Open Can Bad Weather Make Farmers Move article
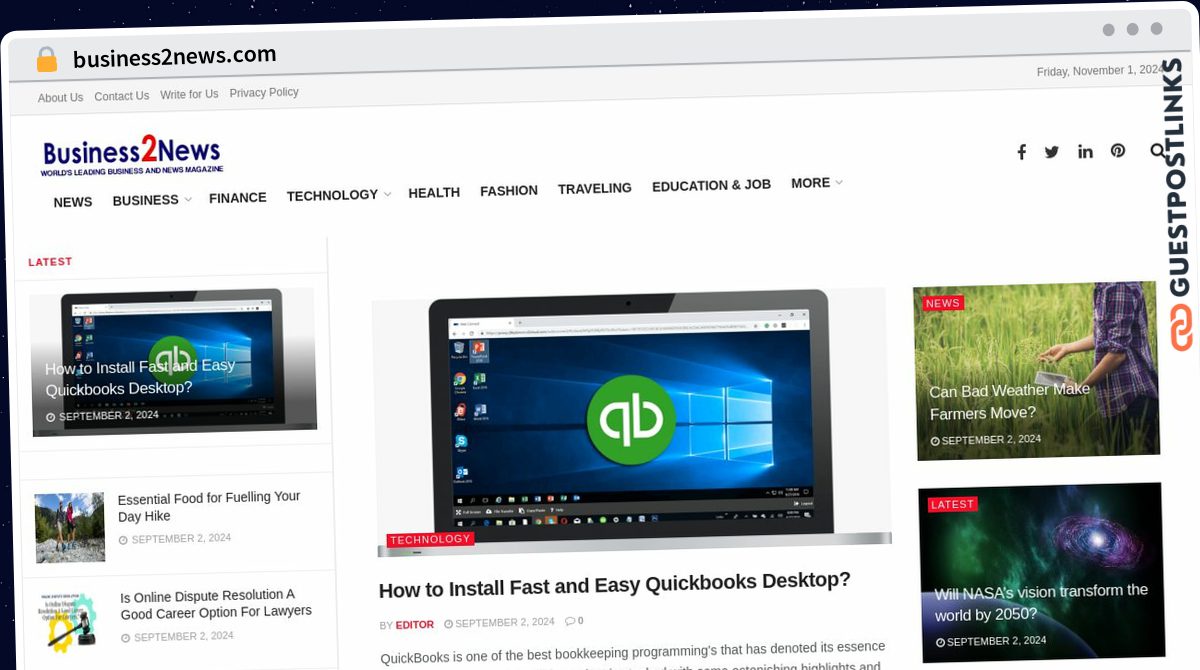This screenshot has width=1200, height=670. (1009, 401)
